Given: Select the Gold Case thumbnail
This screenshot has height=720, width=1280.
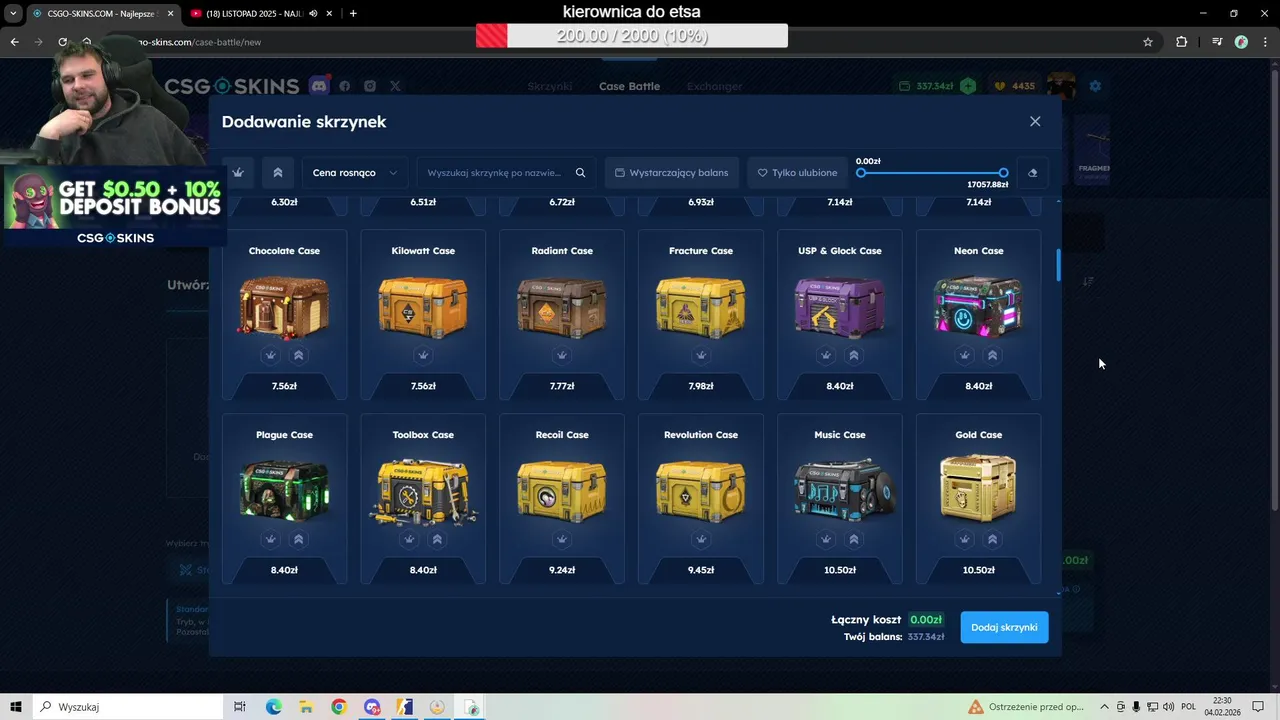Looking at the screenshot, I should (x=978, y=488).
